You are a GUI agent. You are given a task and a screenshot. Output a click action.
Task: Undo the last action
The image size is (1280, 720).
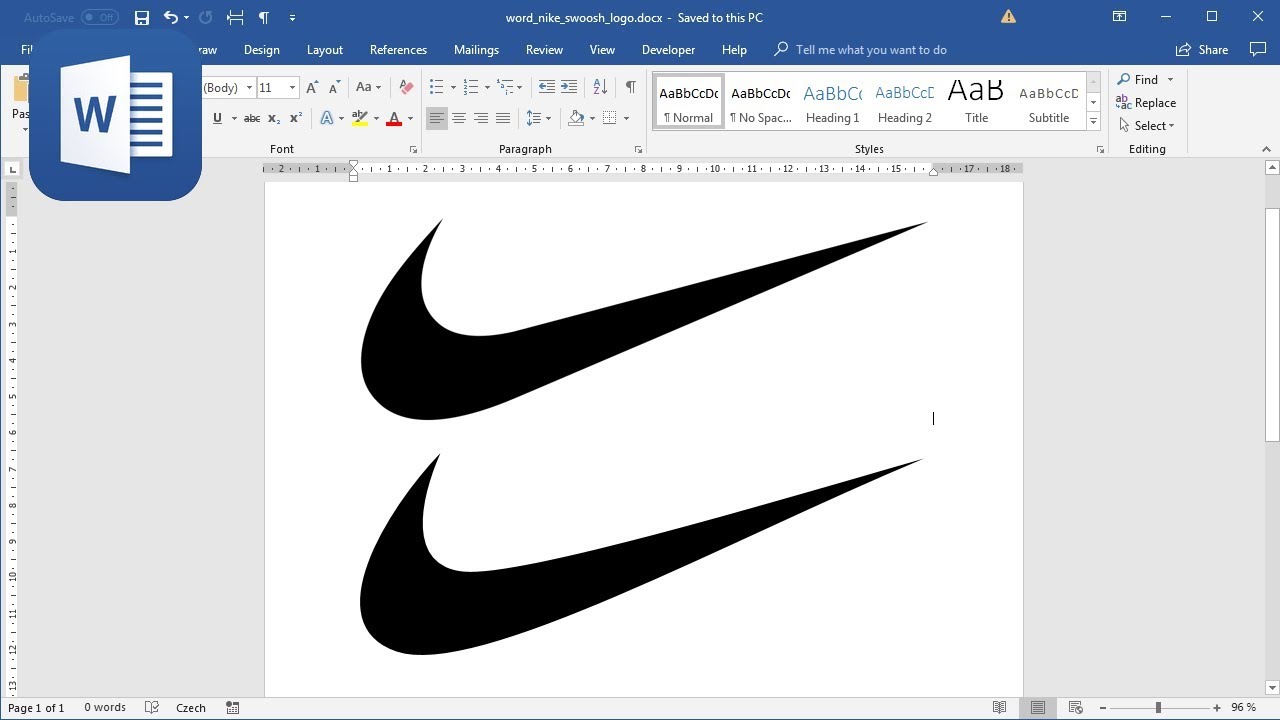click(x=170, y=17)
